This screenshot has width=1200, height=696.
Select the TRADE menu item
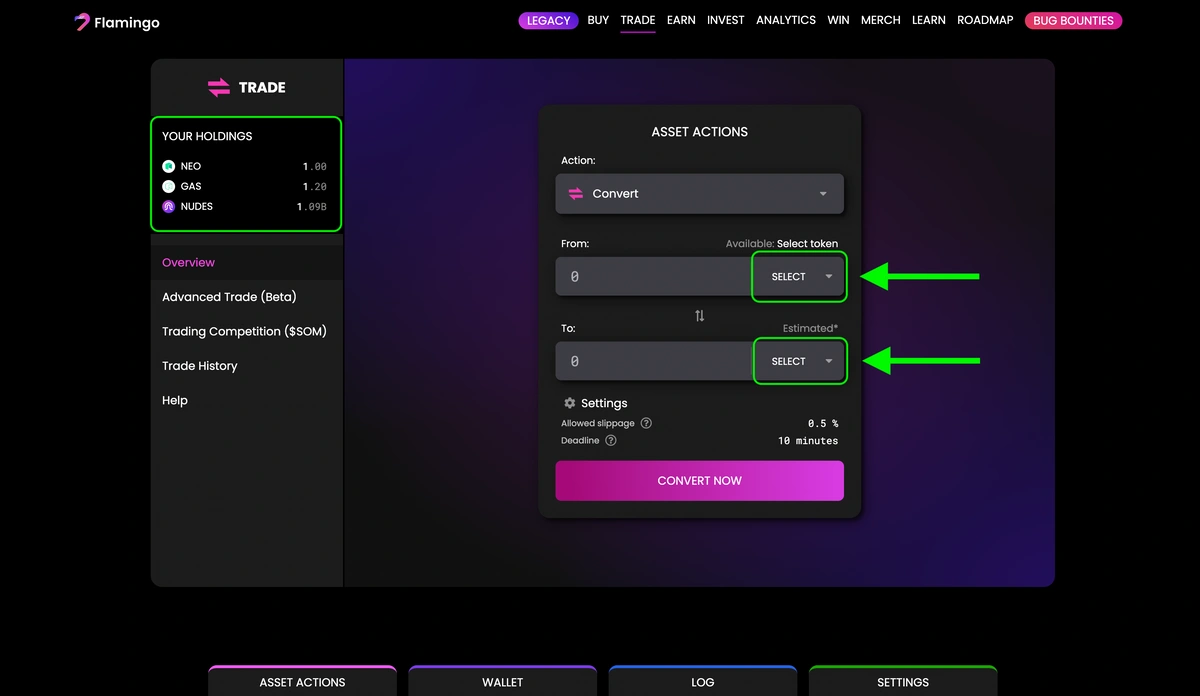pos(638,20)
